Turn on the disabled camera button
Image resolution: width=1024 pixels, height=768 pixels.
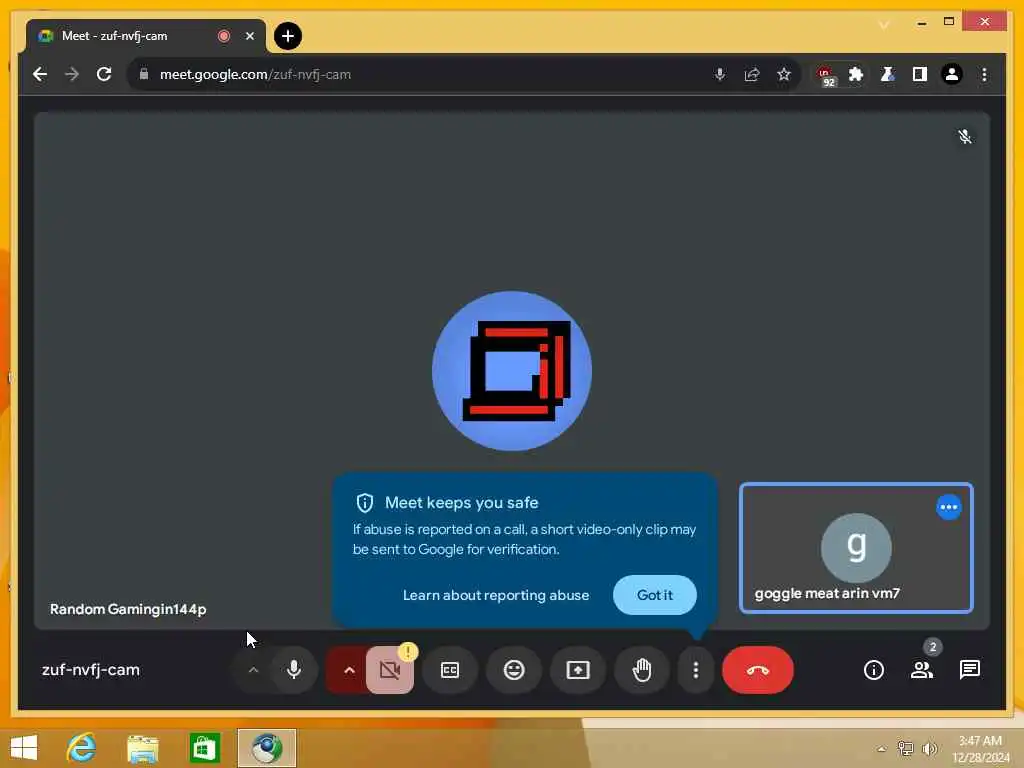(x=390, y=670)
